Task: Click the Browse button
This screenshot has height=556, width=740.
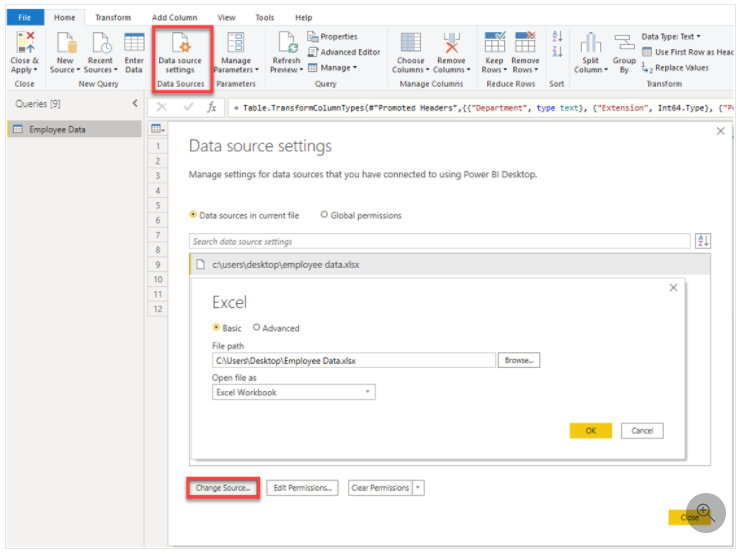Action: (519, 360)
